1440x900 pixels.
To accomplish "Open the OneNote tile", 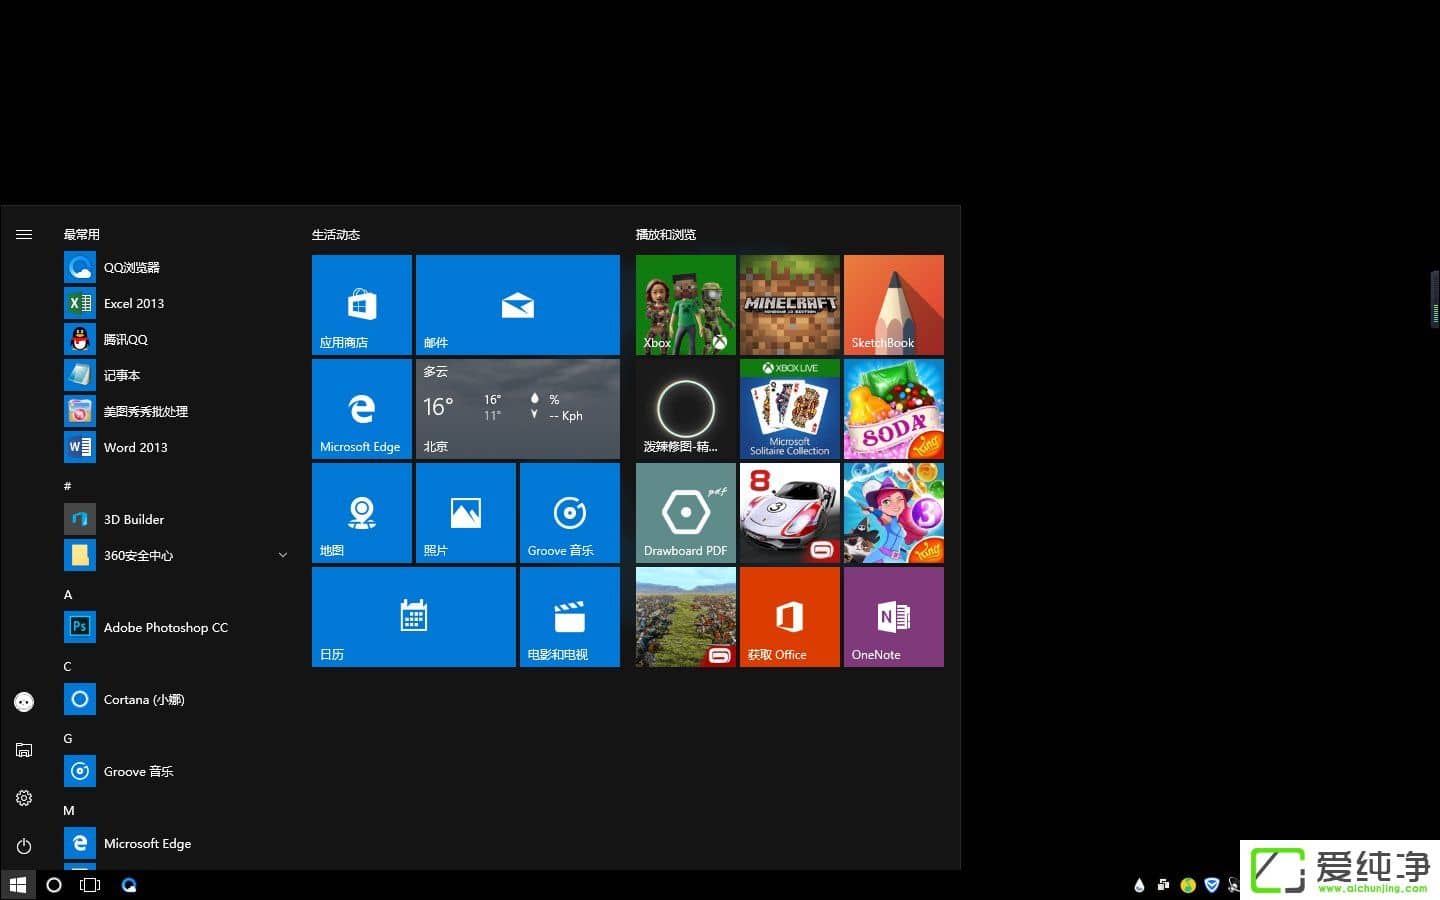I will 893,616.
